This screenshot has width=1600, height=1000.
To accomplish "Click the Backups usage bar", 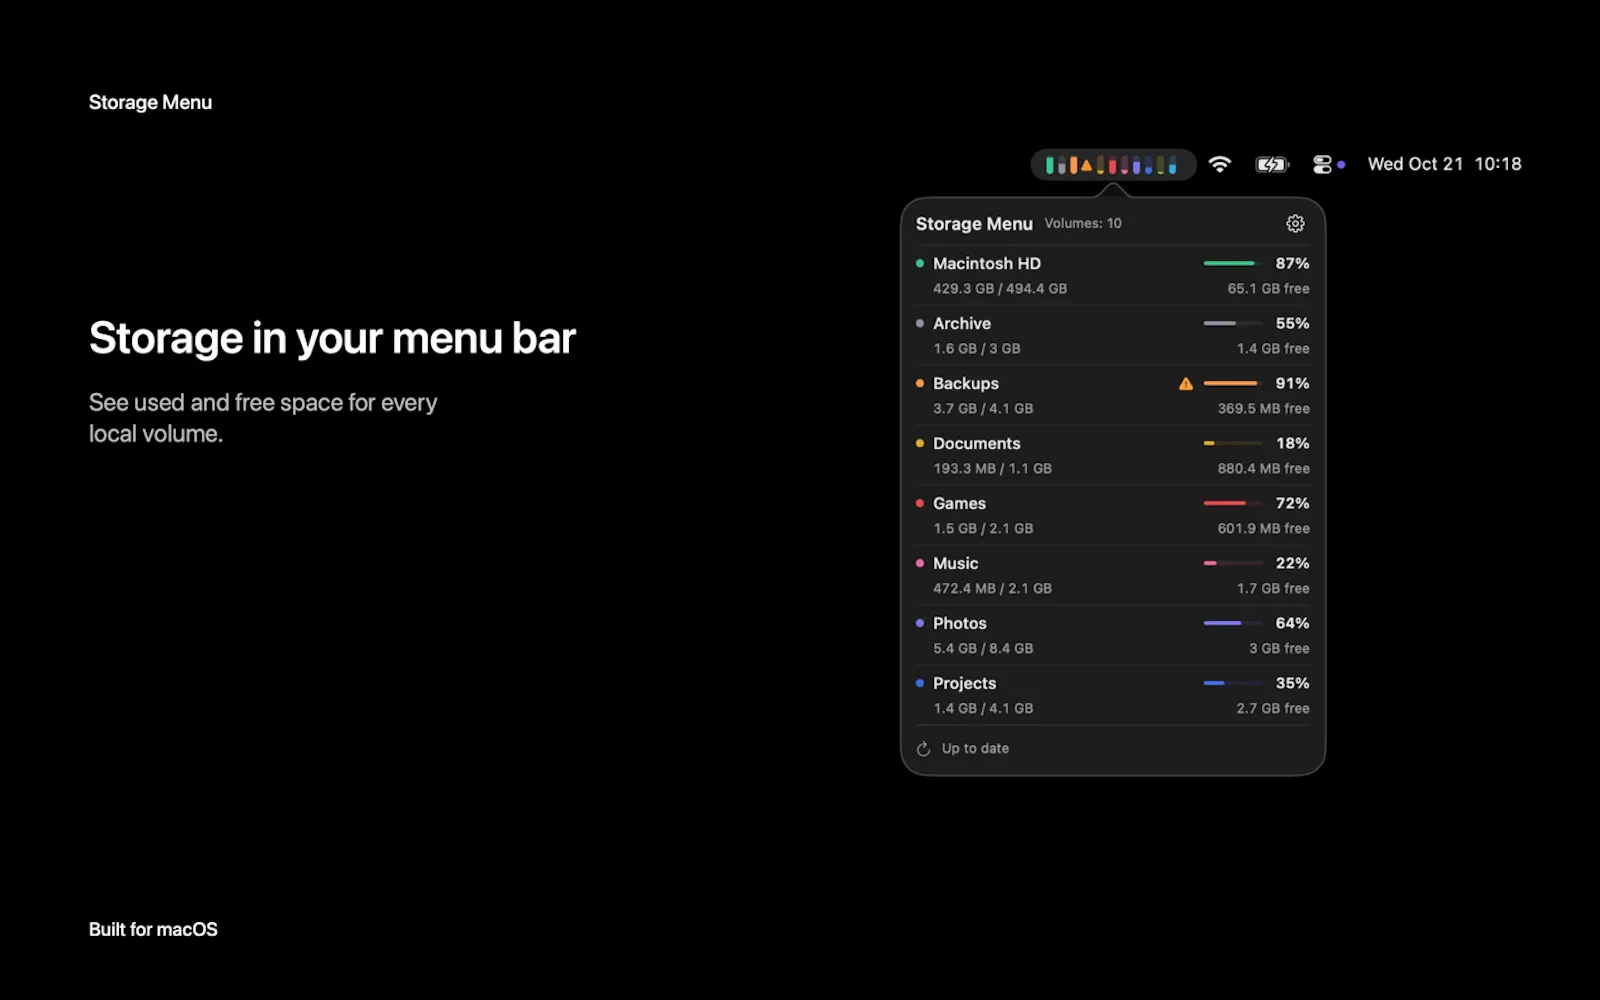I will pos(1233,383).
